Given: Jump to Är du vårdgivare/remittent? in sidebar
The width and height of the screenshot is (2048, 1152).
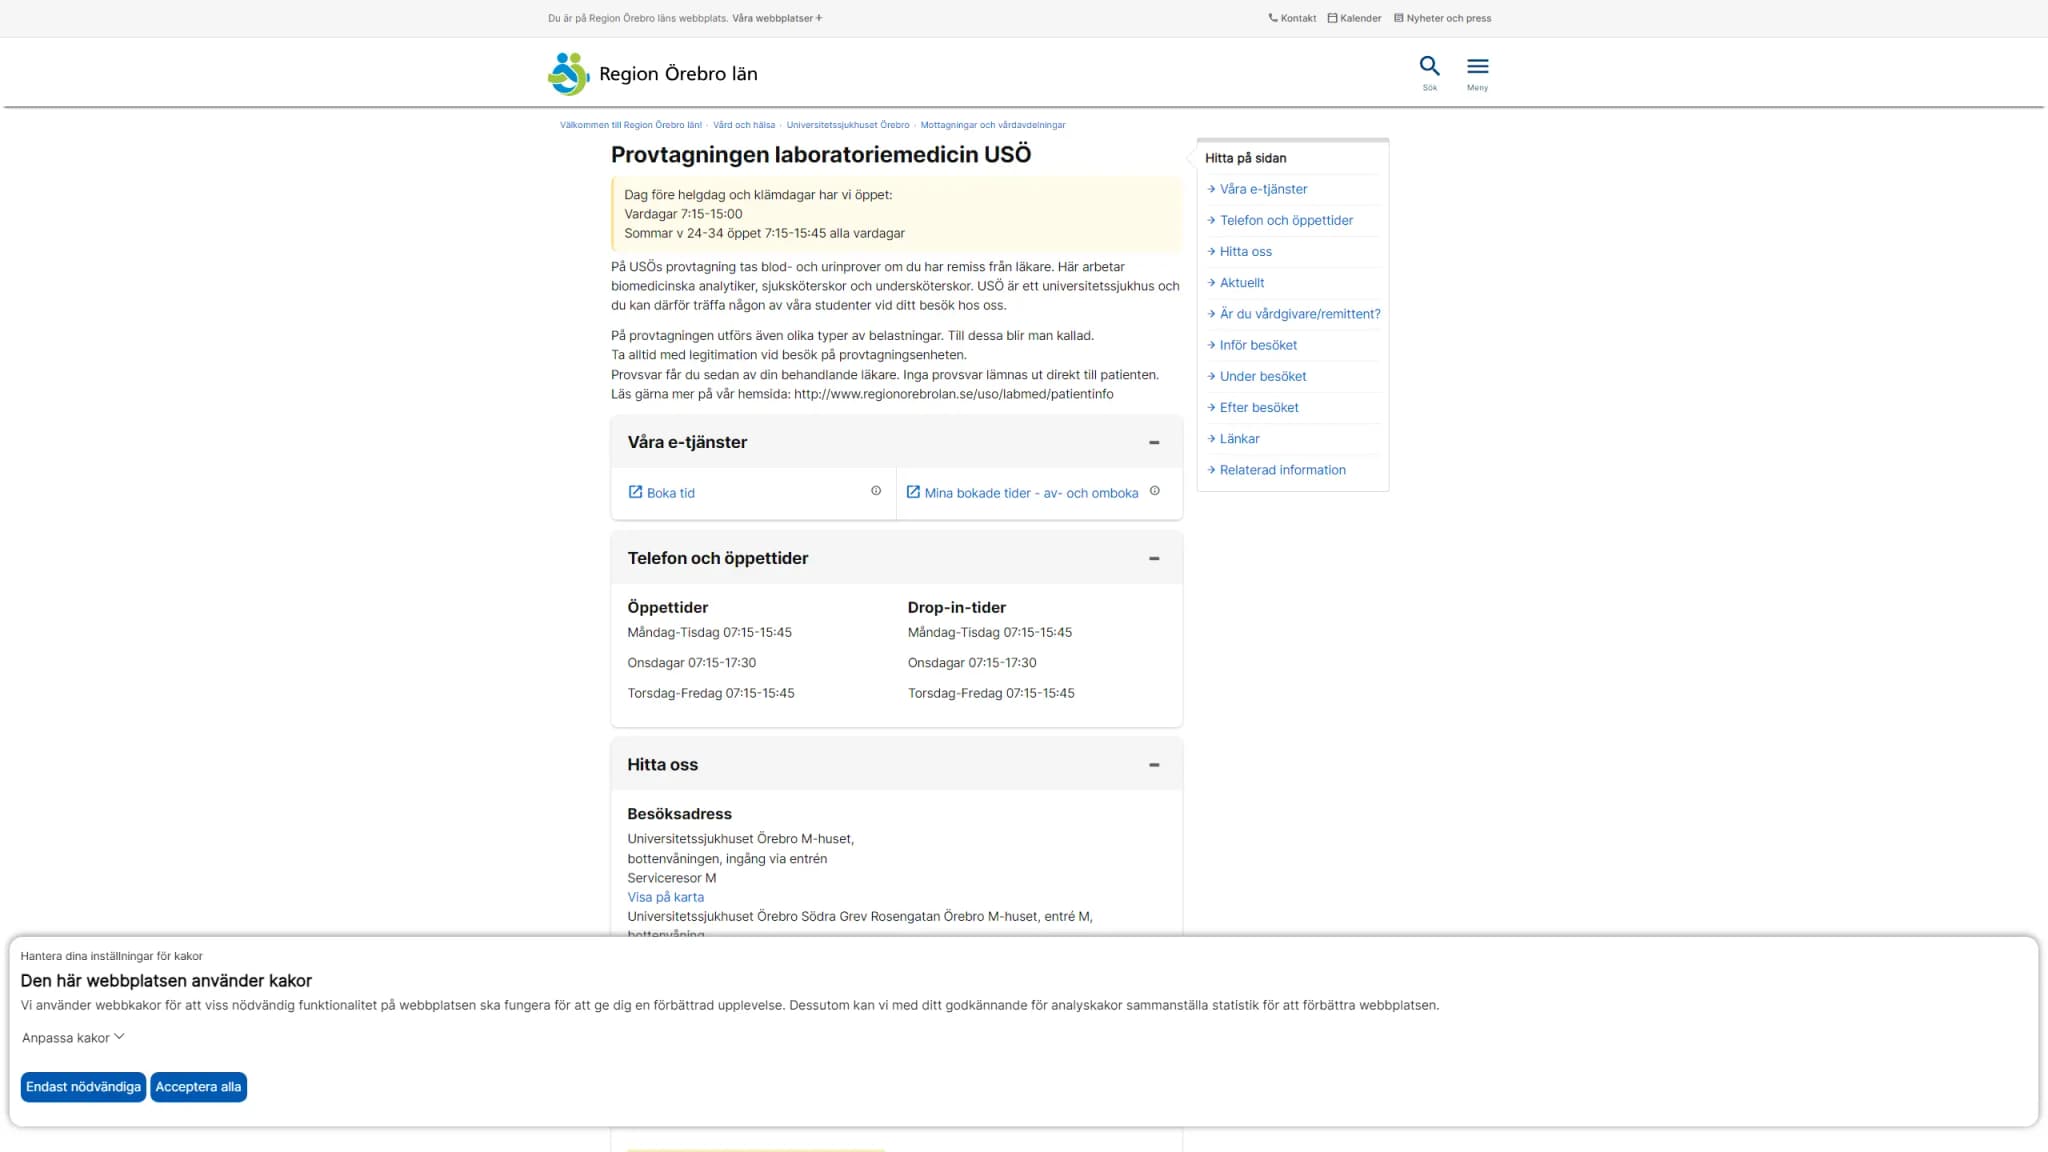Looking at the screenshot, I should (1299, 314).
